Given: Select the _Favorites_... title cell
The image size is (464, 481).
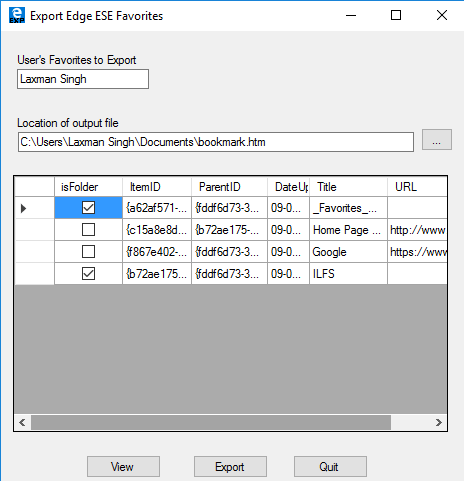Looking at the screenshot, I should click(x=348, y=208).
